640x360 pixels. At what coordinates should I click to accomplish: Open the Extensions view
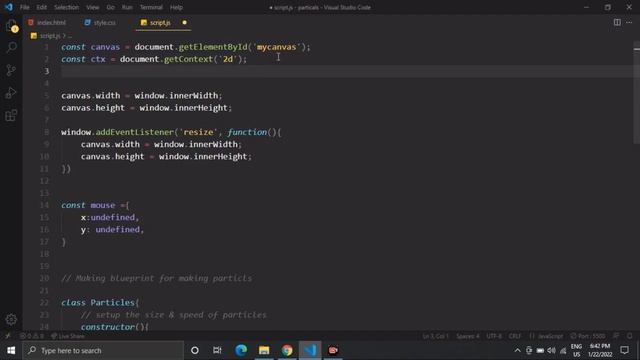click(x=11, y=116)
